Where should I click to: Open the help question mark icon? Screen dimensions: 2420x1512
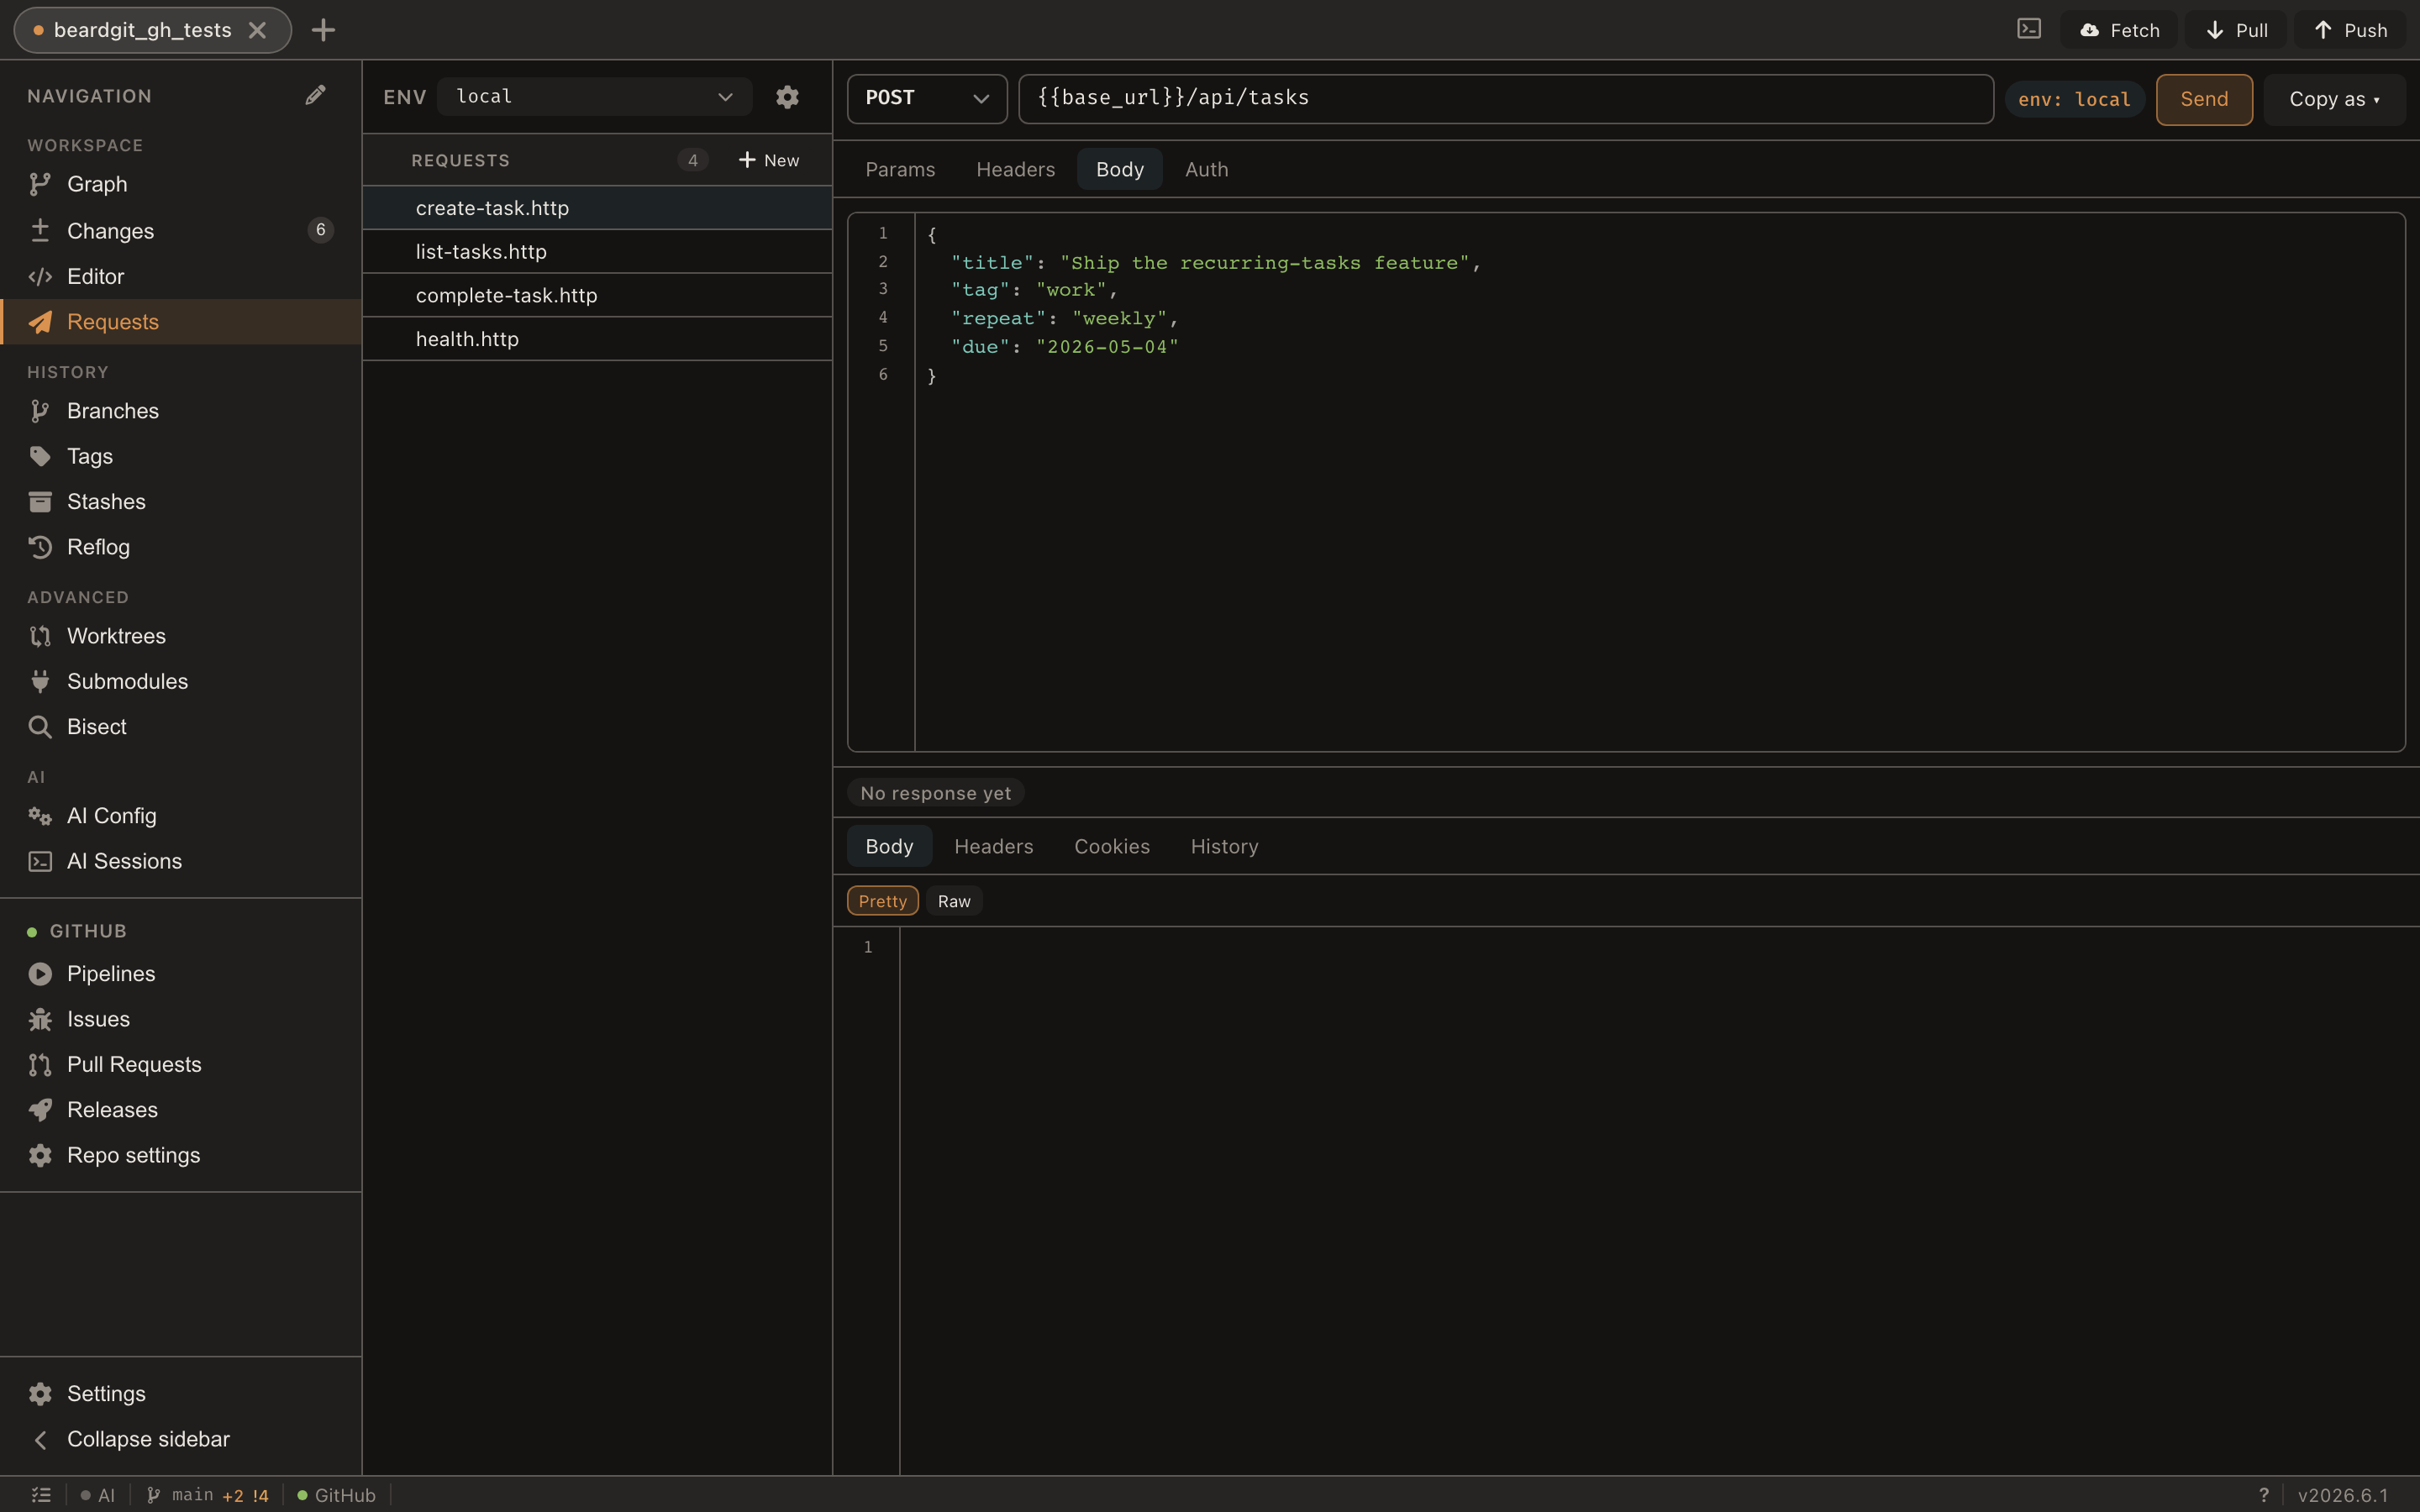point(2264,1495)
